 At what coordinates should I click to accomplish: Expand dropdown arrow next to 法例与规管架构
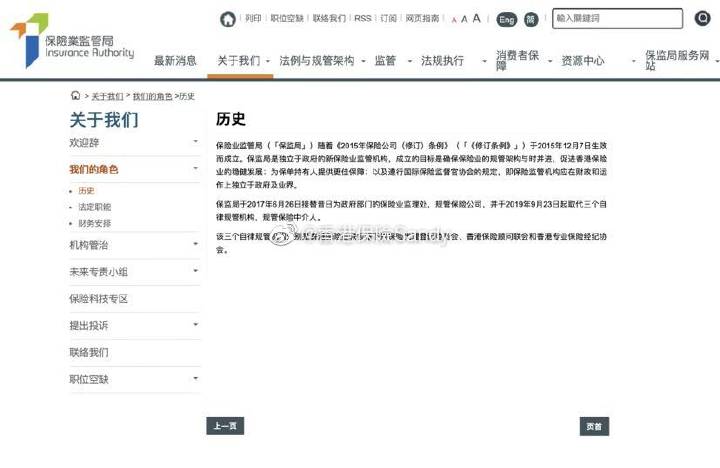click(x=363, y=61)
